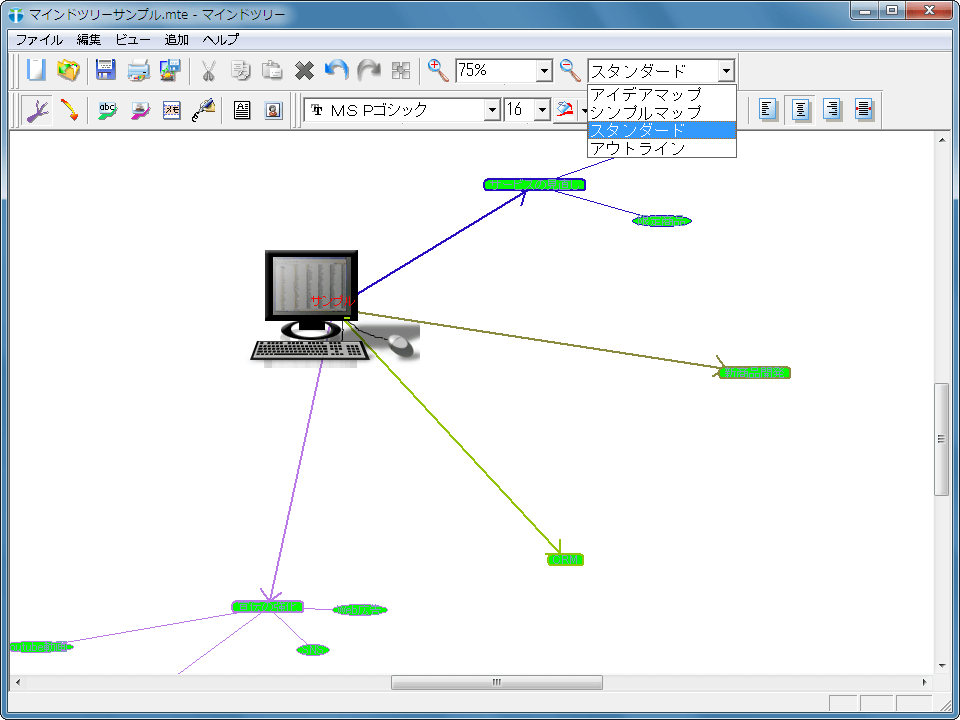Add a memo note with the memo icon
Viewport: 960px width, 720px height.
pos(171,110)
